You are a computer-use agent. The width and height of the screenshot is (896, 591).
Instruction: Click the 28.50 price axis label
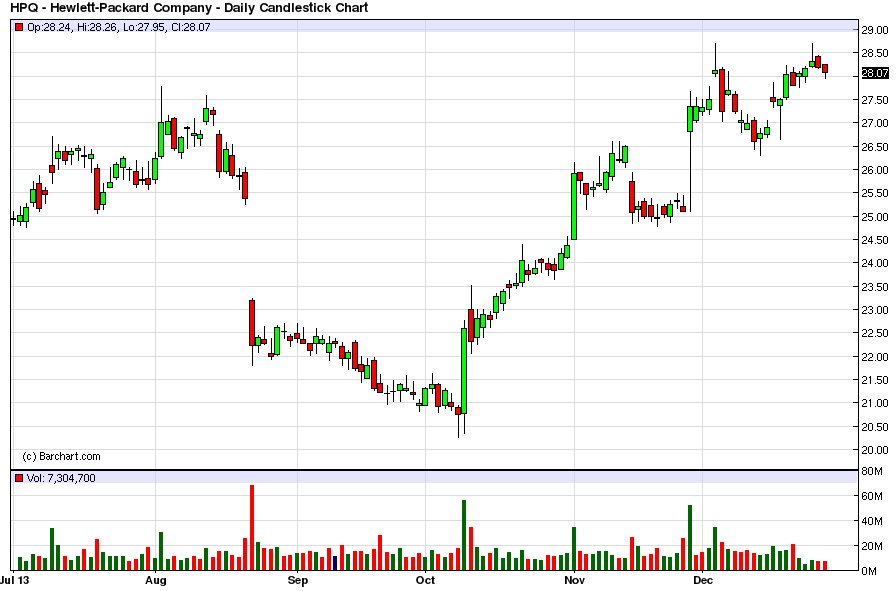(875, 53)
